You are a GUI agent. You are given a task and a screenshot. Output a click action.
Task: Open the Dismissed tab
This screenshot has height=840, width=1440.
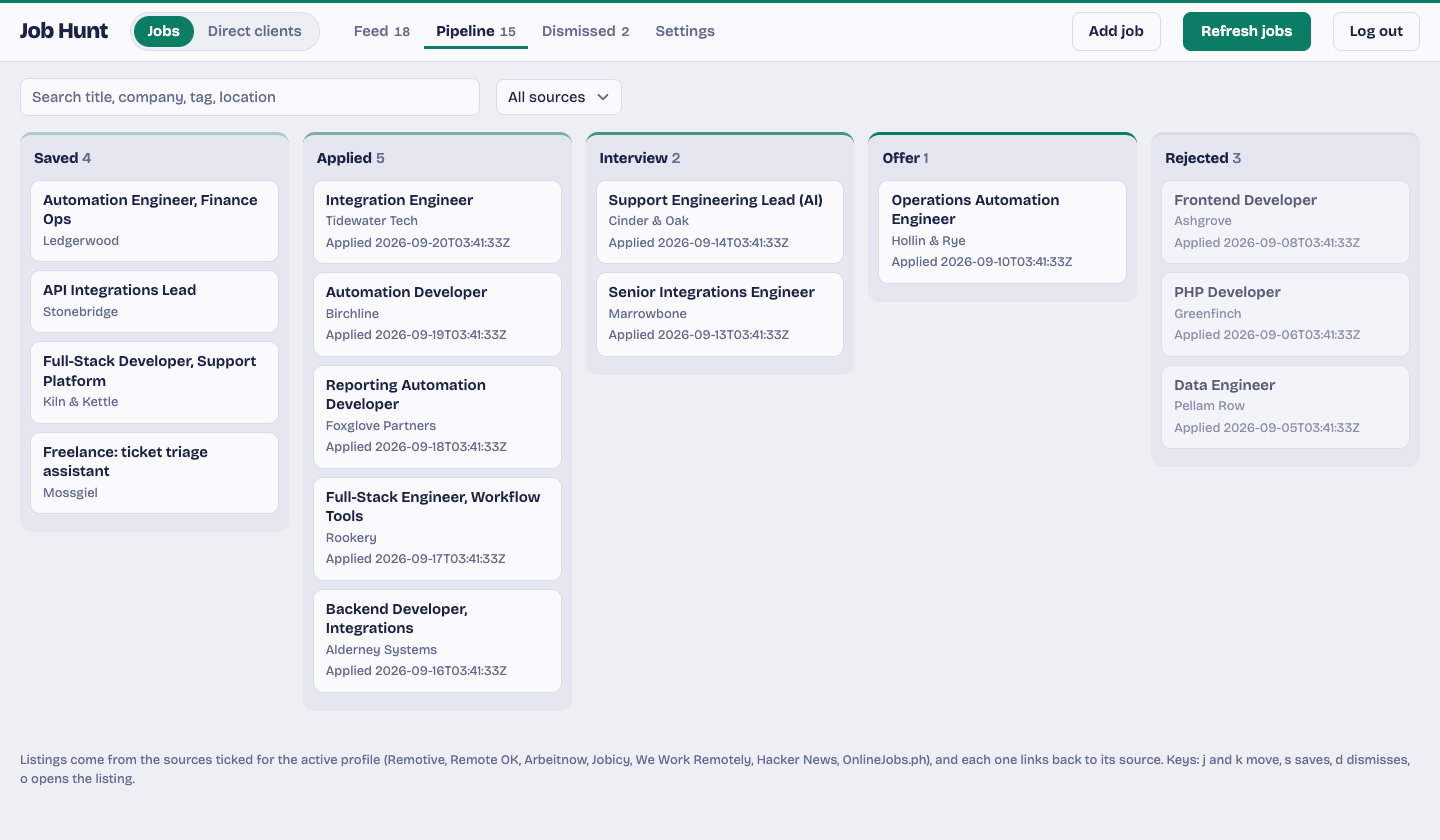coord(585,31)
